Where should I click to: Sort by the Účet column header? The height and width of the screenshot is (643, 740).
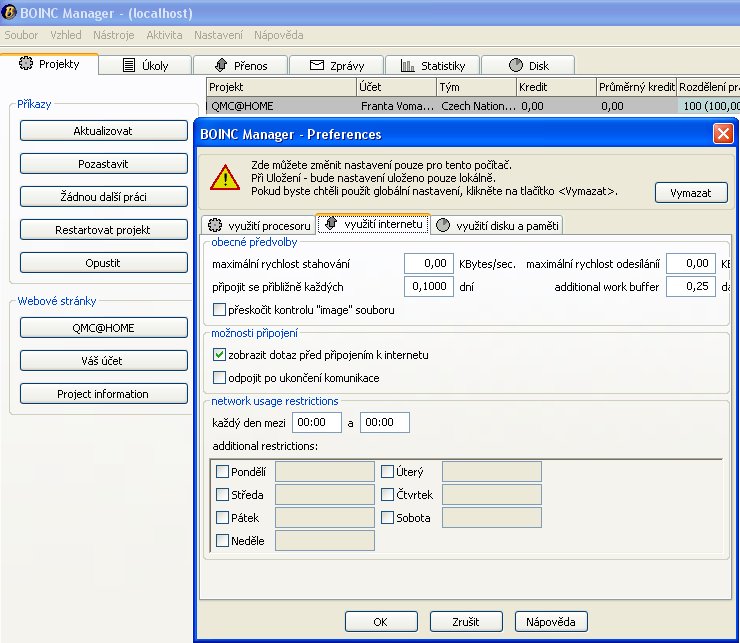click(396, 87)
